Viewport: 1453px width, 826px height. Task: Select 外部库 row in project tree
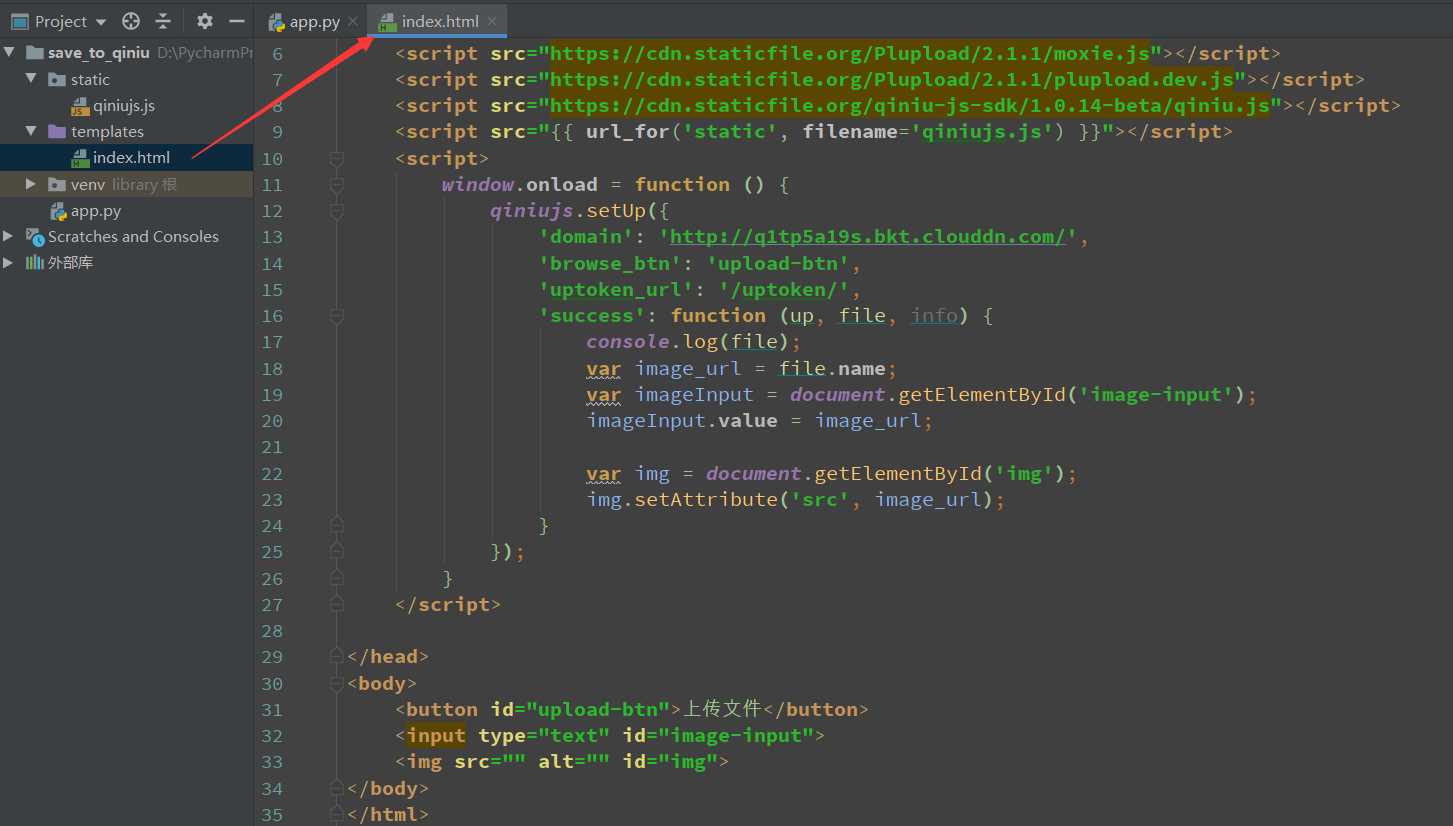(x=126, y=262)
